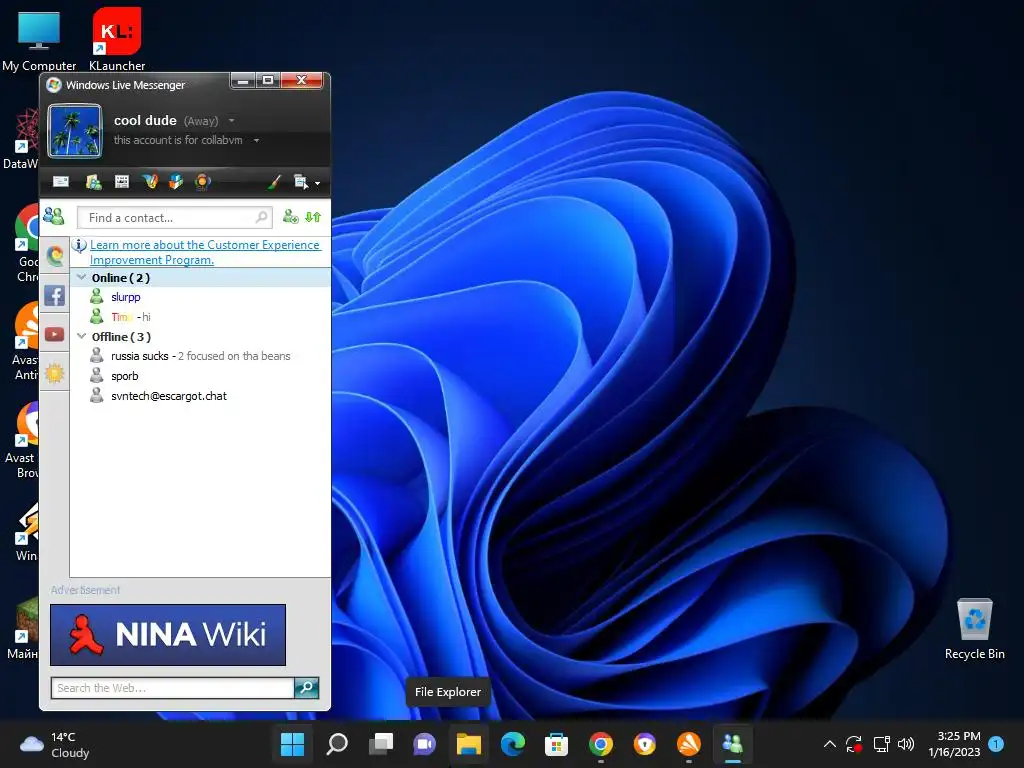Image resolution: width=1024 pixels, height=768 pixels.
Task: Click the info bubble icon by CEIP link
Action: [x=79, y=246]
